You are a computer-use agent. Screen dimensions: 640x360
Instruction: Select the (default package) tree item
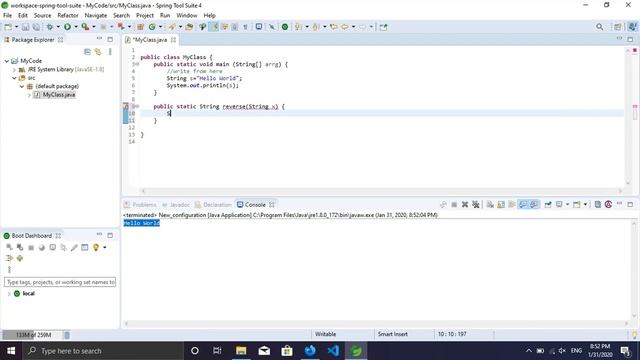[57, 86]
